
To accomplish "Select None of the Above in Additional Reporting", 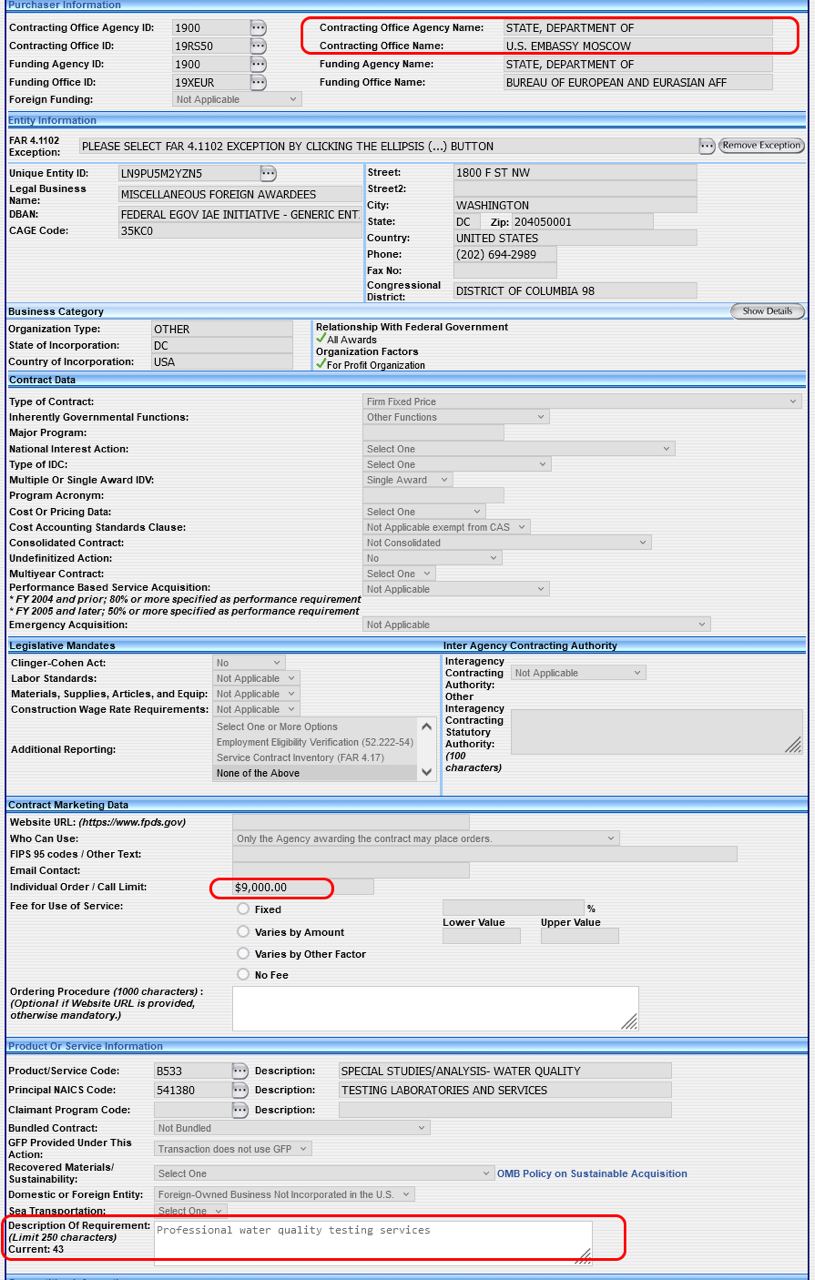I will click(x=315, y=773).
